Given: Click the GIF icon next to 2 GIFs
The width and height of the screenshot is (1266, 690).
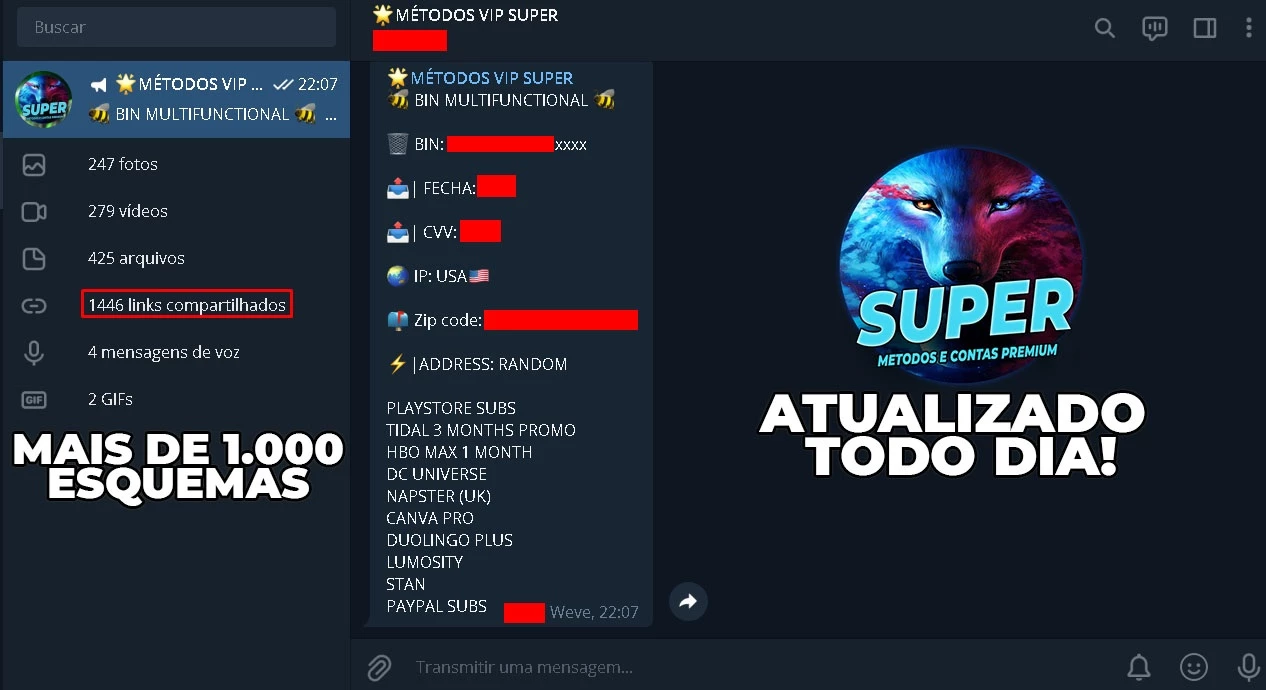Looking at the screenshot, I should (x=34, y=399).
